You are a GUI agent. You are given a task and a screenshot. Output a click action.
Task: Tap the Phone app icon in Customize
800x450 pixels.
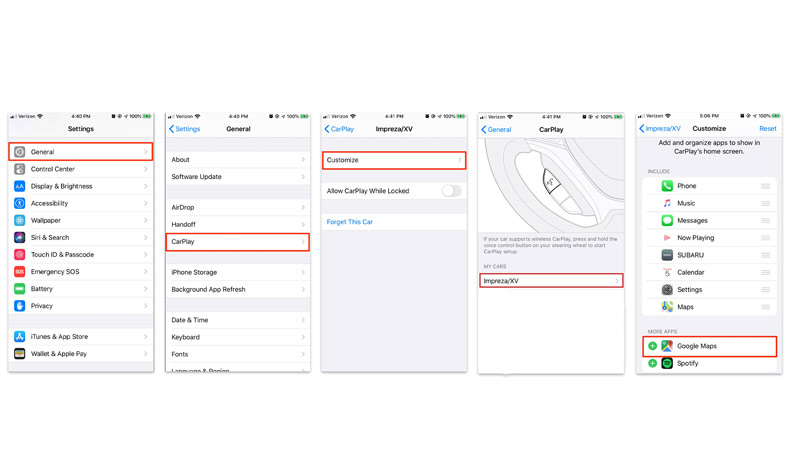coord(667,186)
